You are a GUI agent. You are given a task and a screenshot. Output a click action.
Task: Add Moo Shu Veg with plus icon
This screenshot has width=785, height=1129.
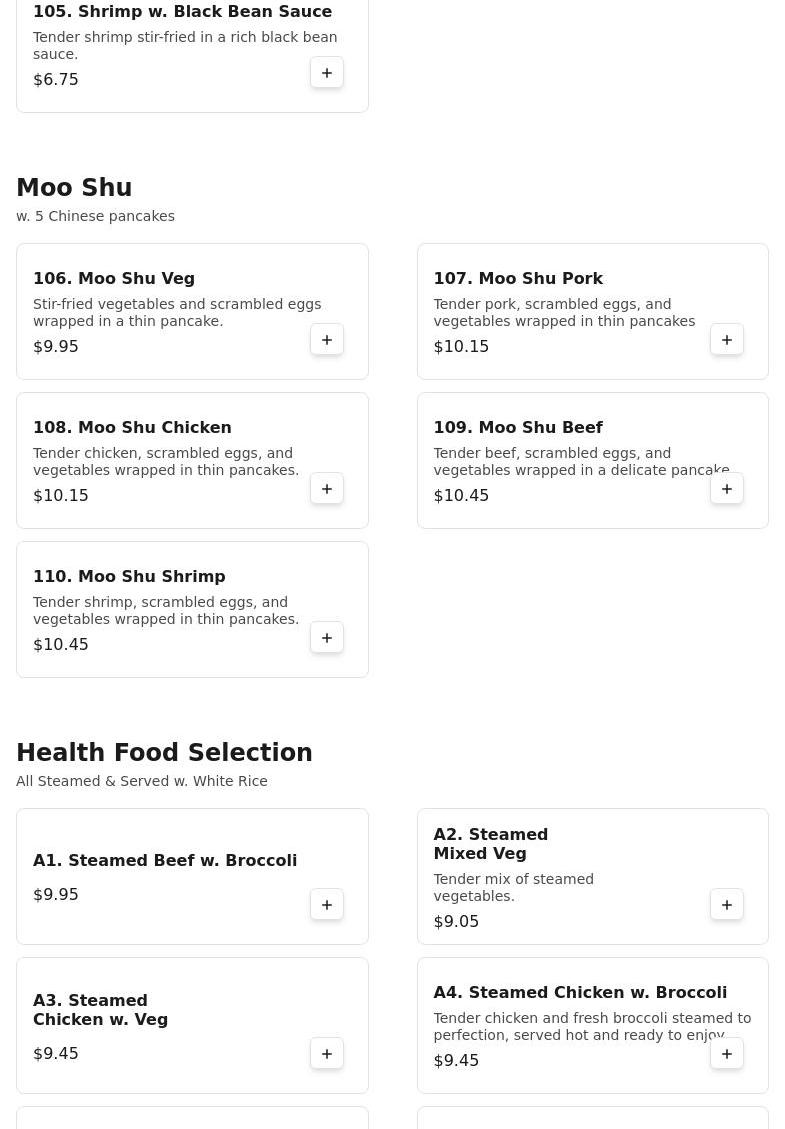[326, 340]
